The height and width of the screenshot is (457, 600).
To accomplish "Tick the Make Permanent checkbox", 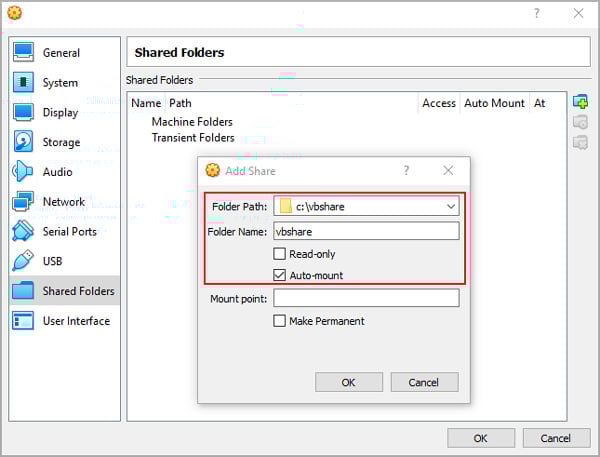I will (x=279, y=320).
